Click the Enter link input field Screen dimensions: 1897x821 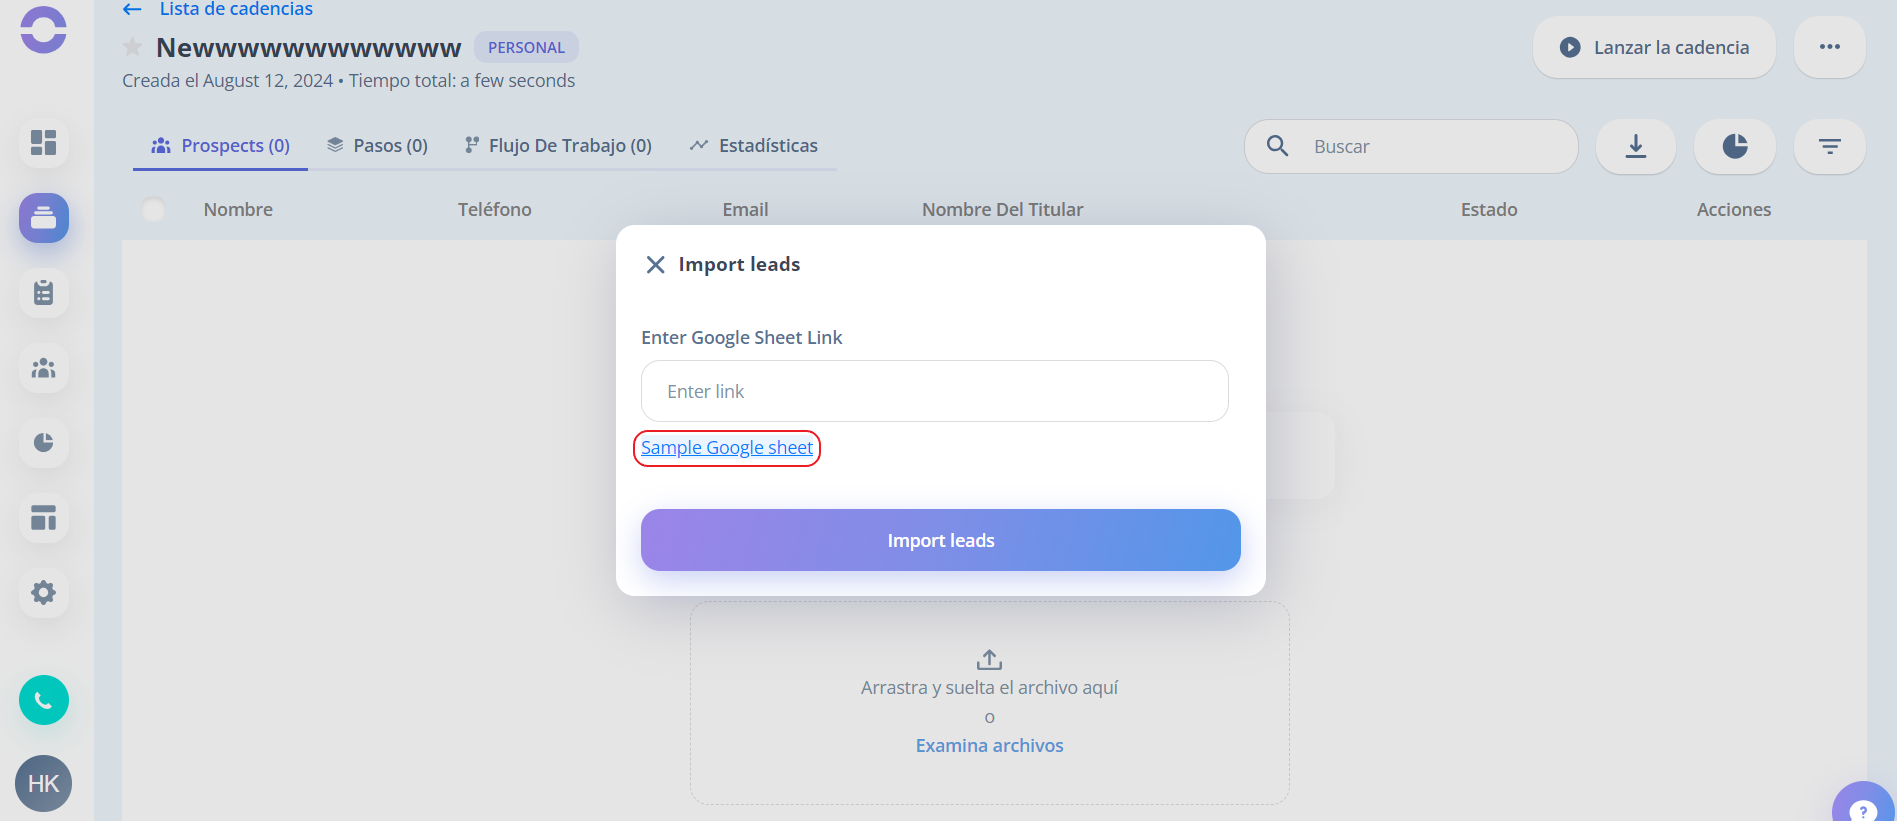[935, 391]
